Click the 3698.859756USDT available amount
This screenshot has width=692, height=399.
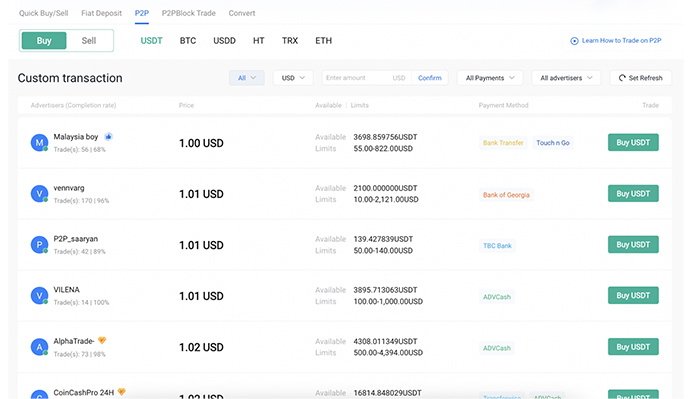(x=385, y=137)
